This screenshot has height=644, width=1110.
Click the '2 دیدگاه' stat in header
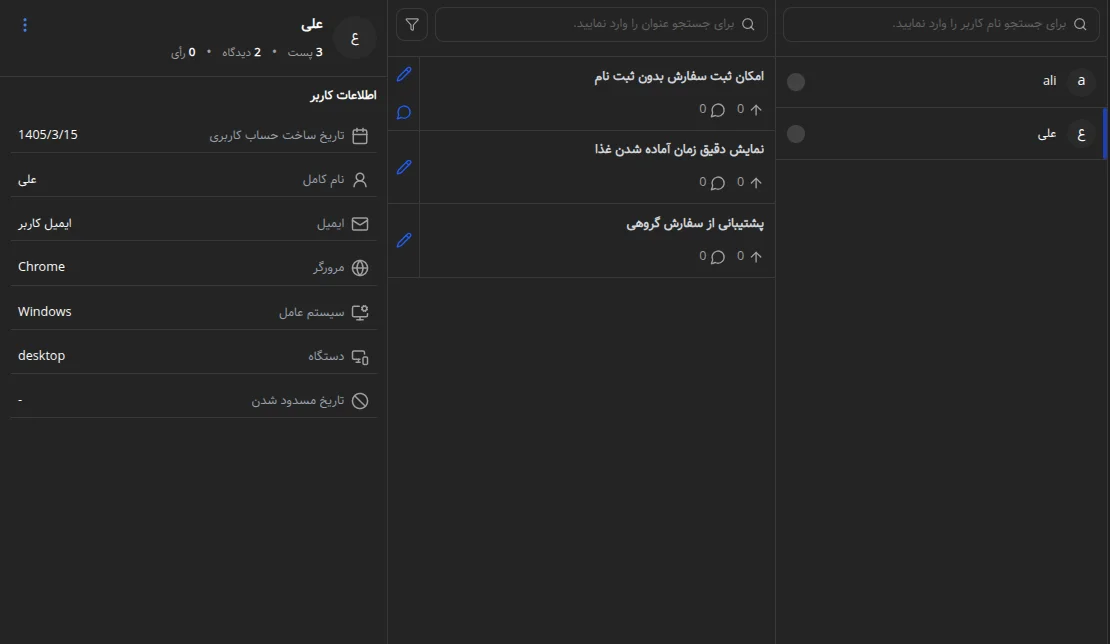point(241,52)
